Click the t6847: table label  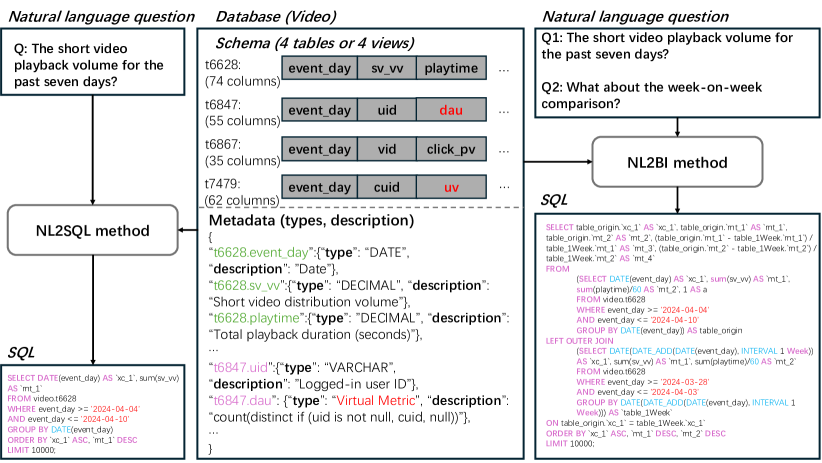pos(223,104)
